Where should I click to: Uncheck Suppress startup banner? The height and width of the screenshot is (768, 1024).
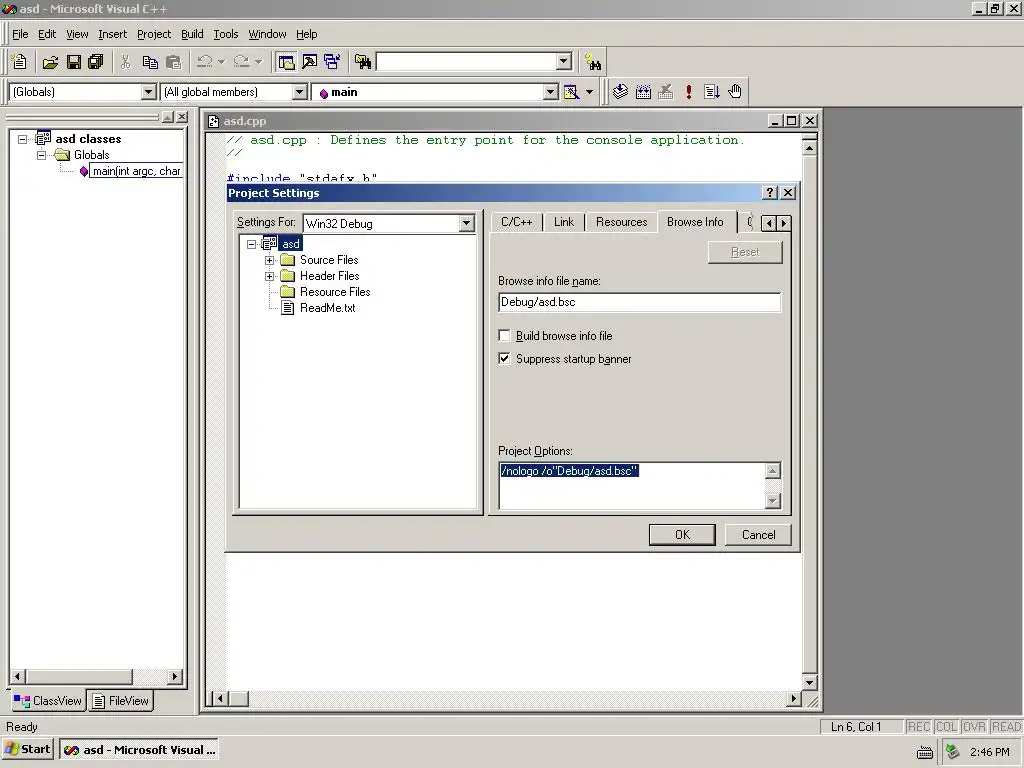[x=504, y=359]
